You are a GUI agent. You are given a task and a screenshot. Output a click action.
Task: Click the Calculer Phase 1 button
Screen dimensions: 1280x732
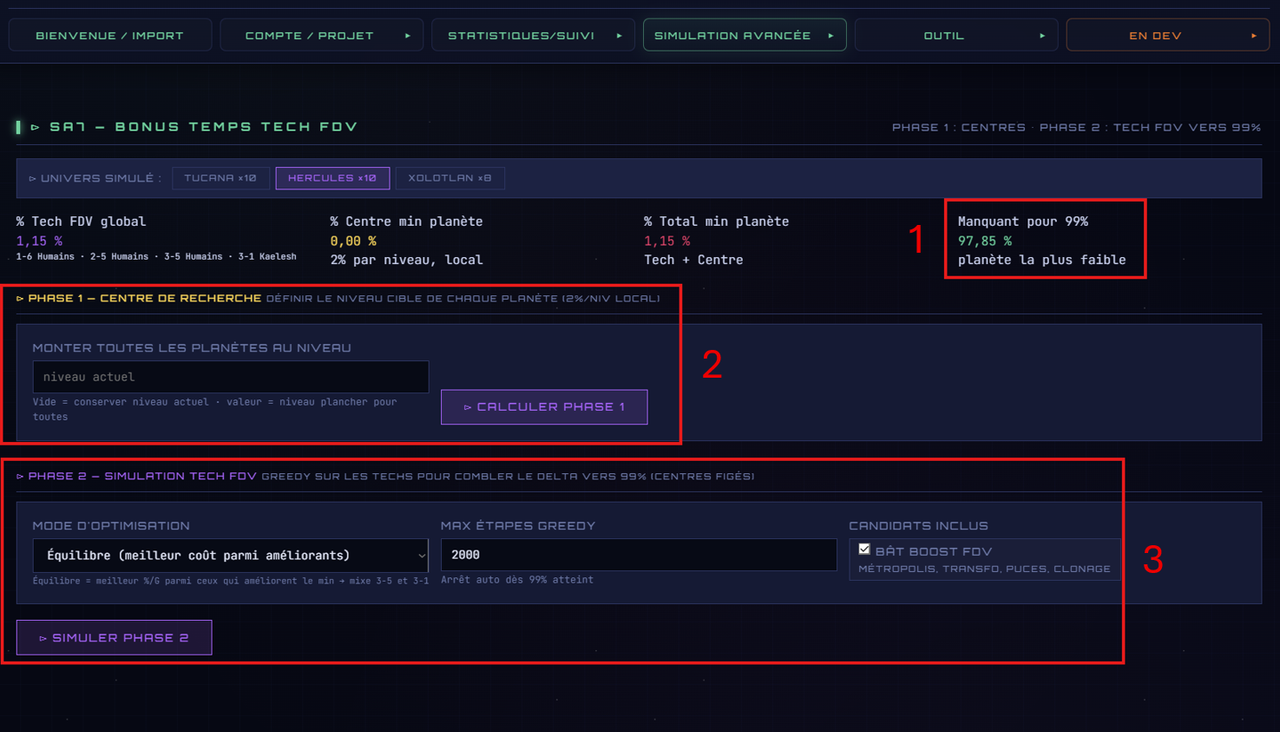click(x=544, y=407)
